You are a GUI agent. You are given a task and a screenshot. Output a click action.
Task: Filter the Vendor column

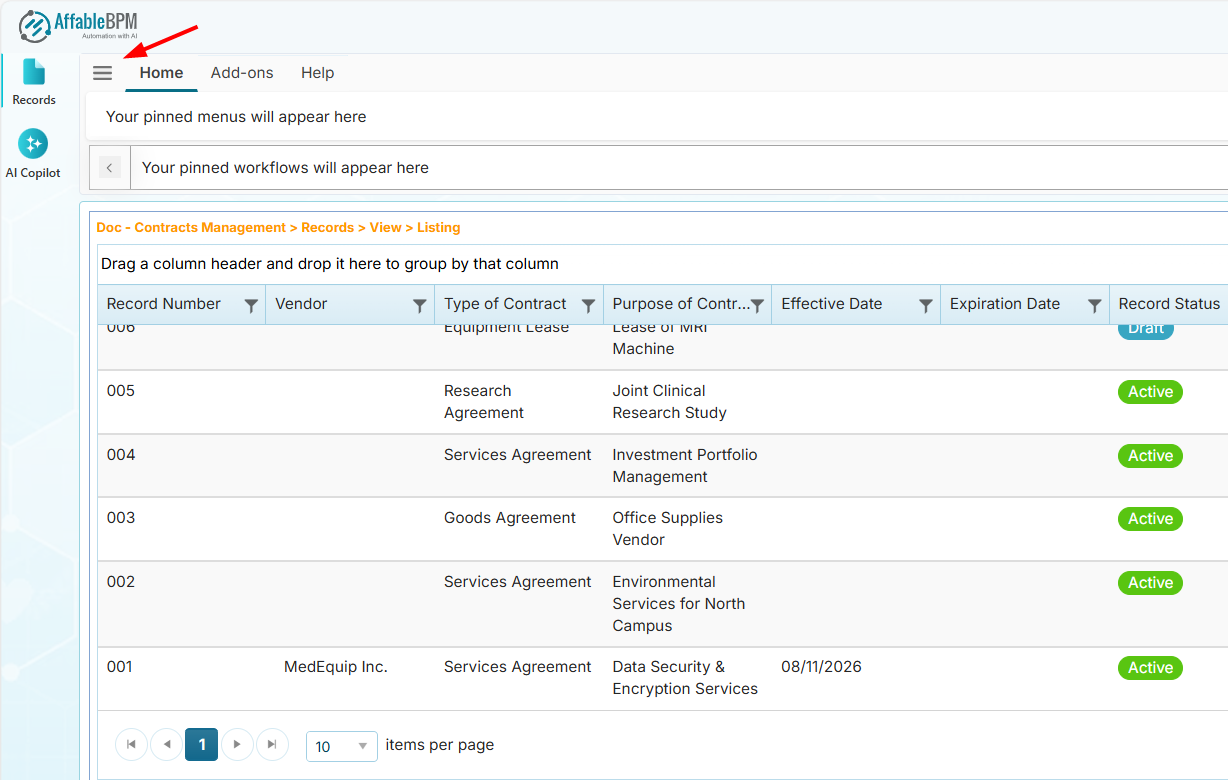pos(420,305)
